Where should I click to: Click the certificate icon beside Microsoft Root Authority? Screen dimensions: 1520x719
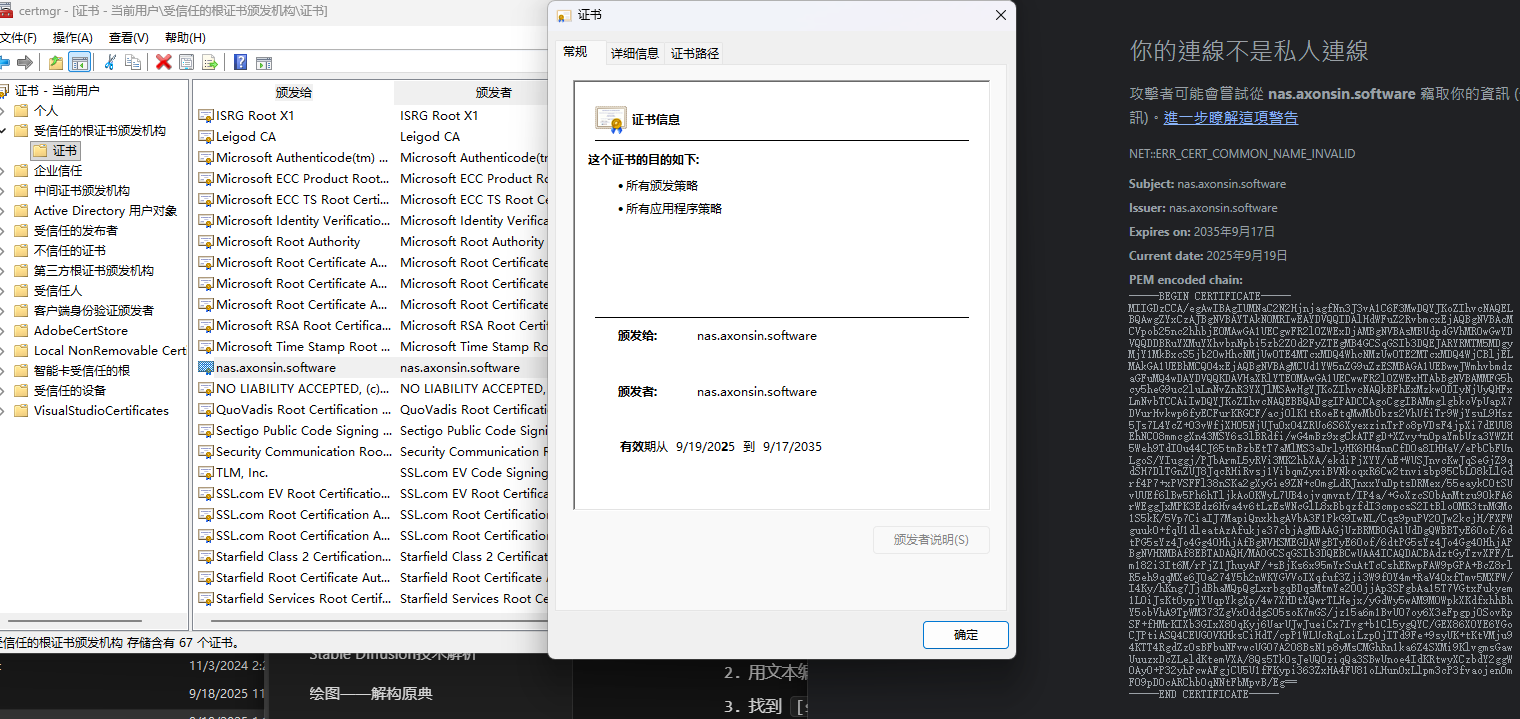coord(206,242)
